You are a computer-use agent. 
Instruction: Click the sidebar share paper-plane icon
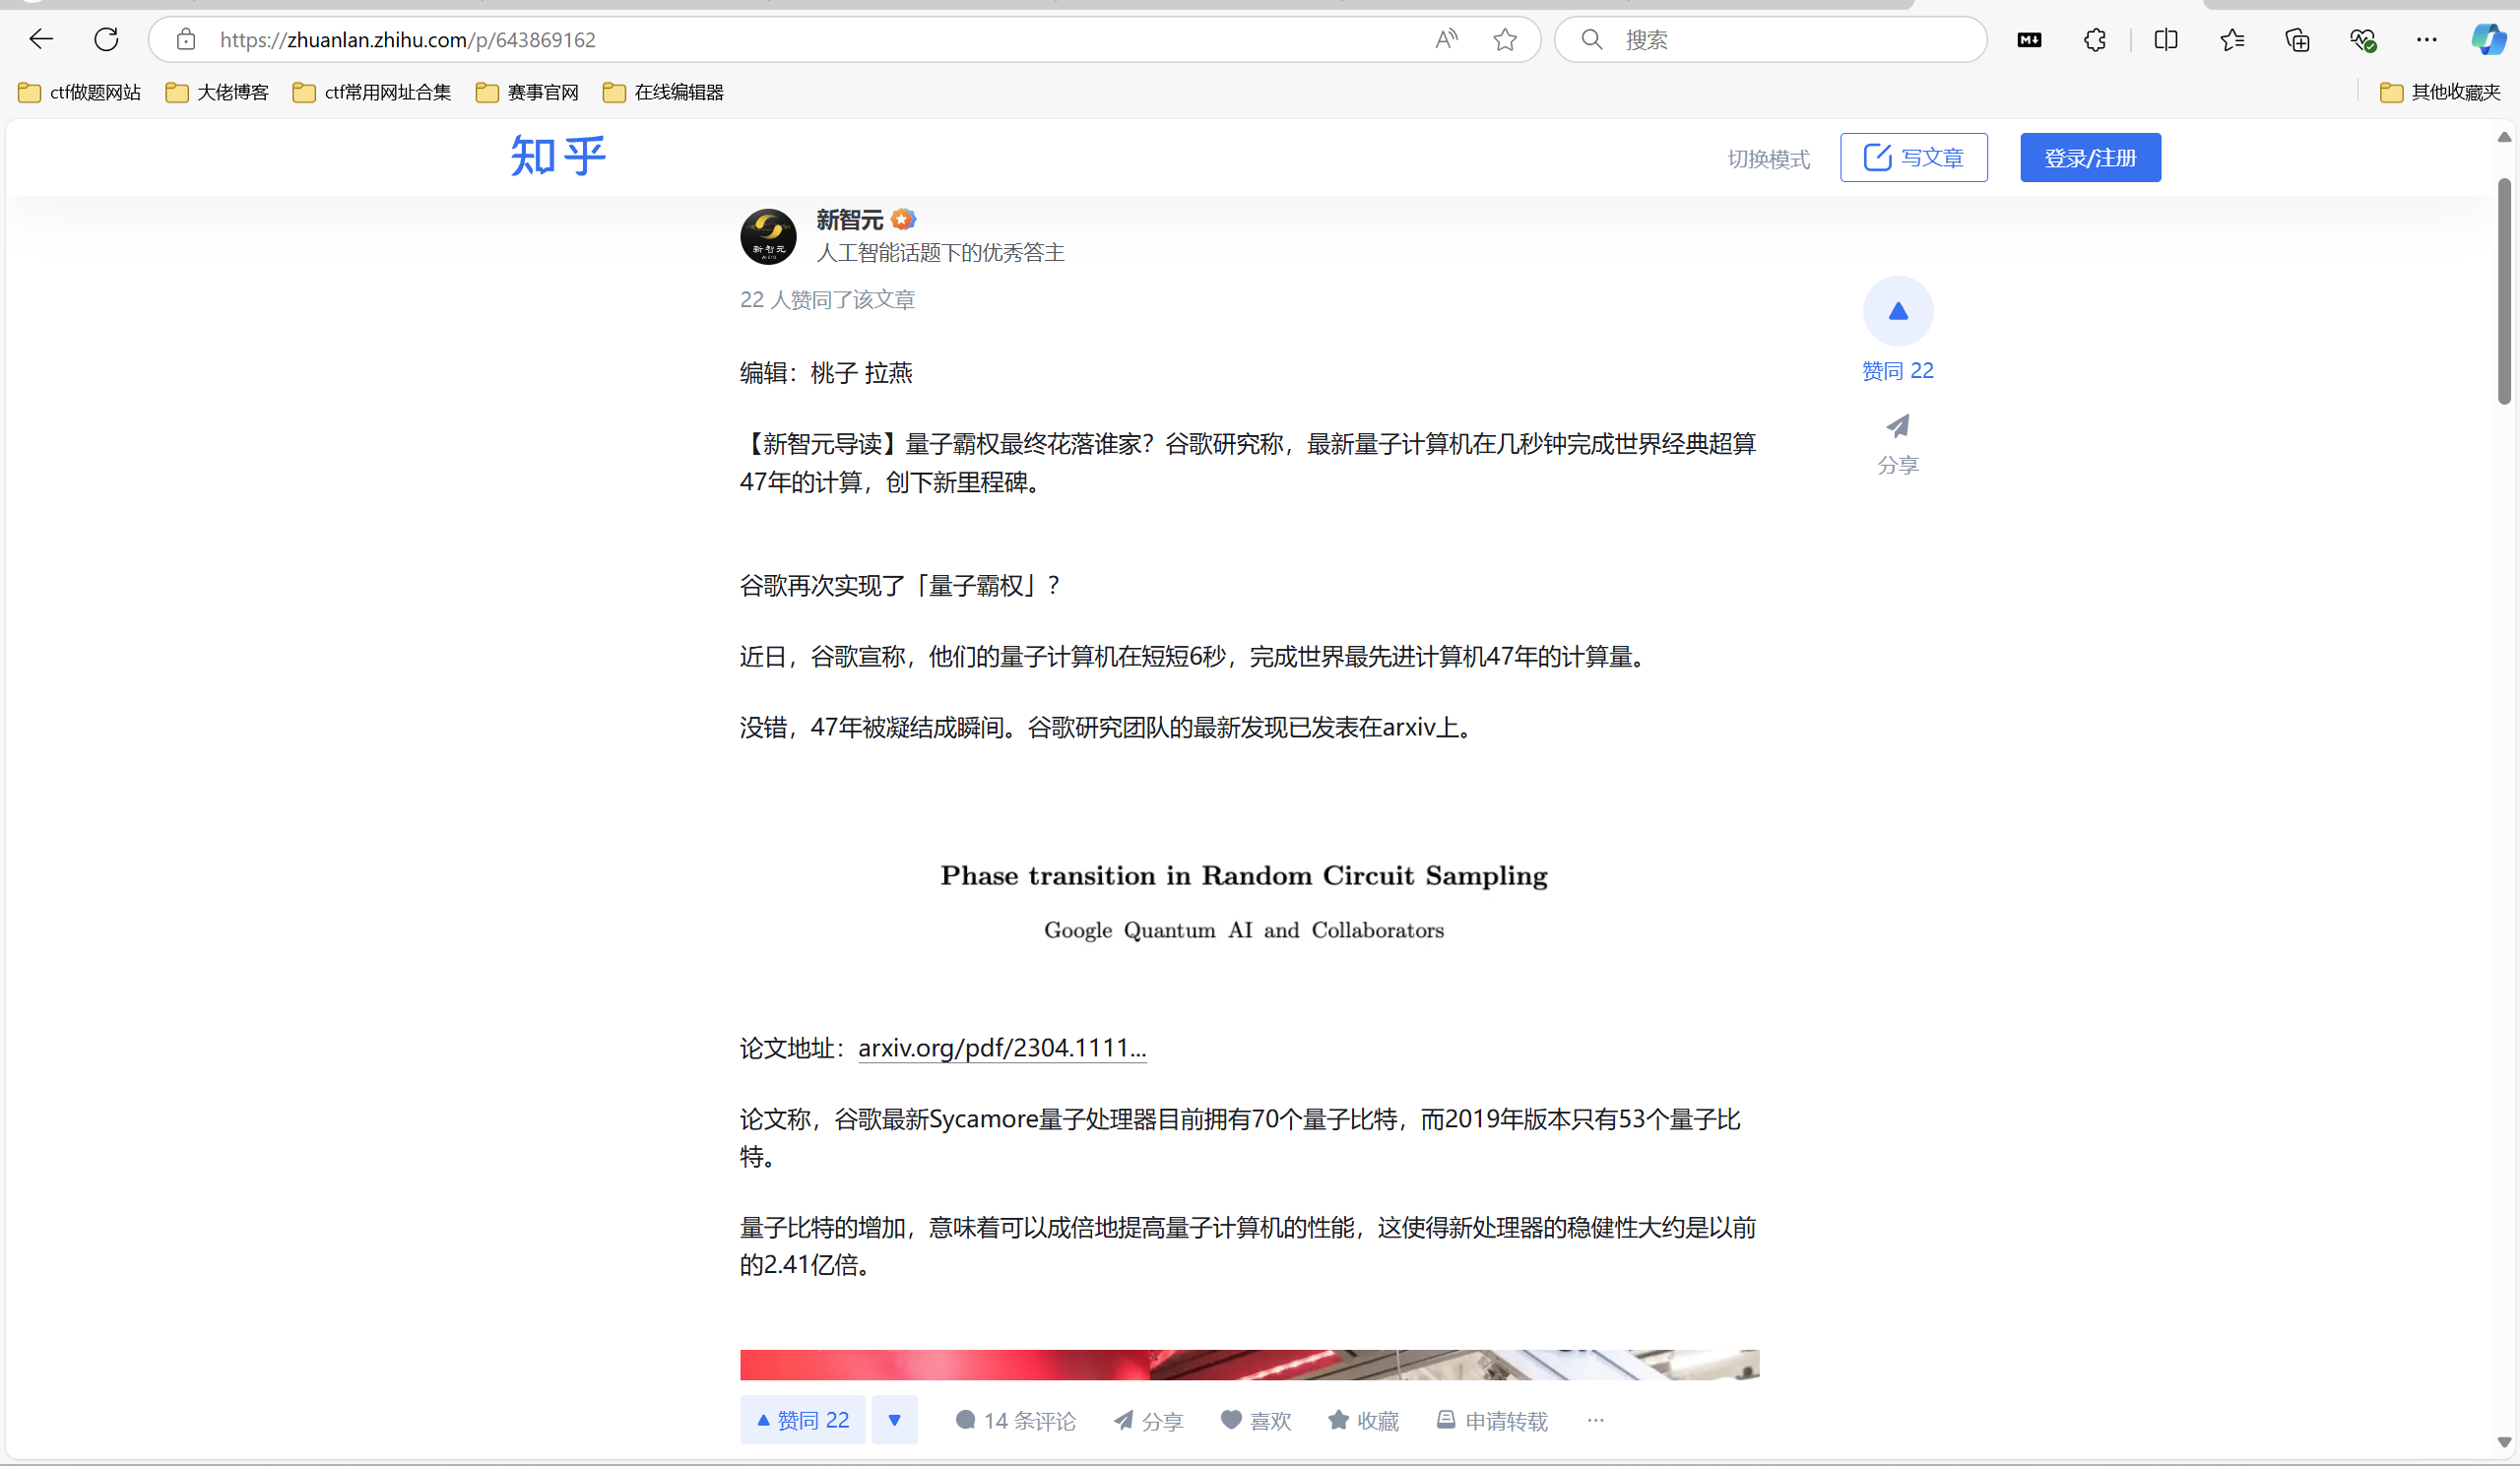(x=1898, y=426)
